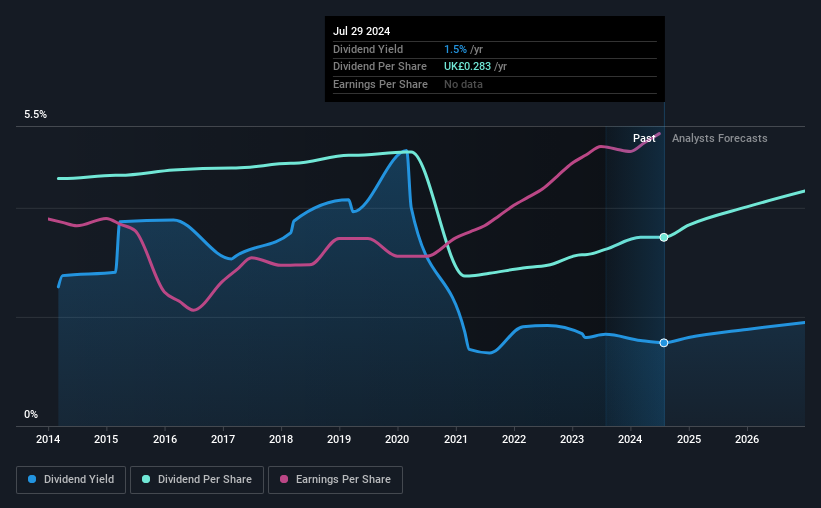The image size is (821, 508).
Task: Click the teal Dividend Per Share legend dot
Action: coord(146,479)
